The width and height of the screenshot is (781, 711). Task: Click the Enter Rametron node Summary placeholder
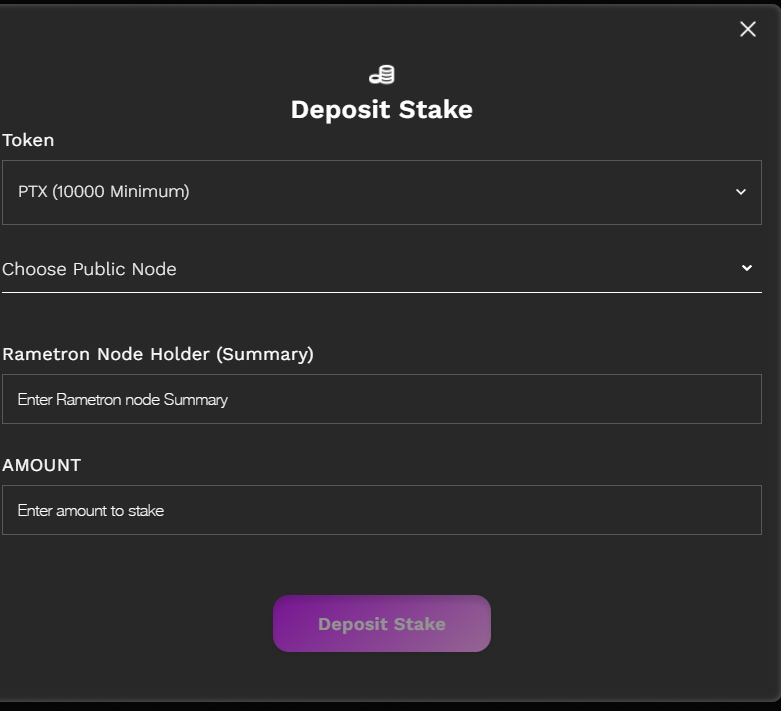(x=123, y=399)
